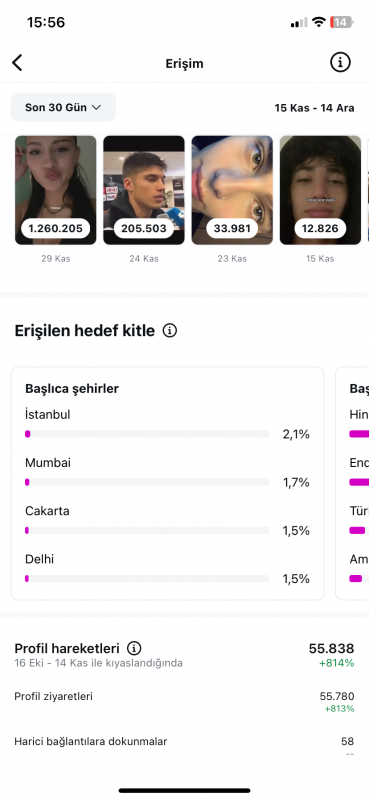Viewport: 369px width, 800px height.
Task: Check battery icon in status bar
Action: point(341,22)
